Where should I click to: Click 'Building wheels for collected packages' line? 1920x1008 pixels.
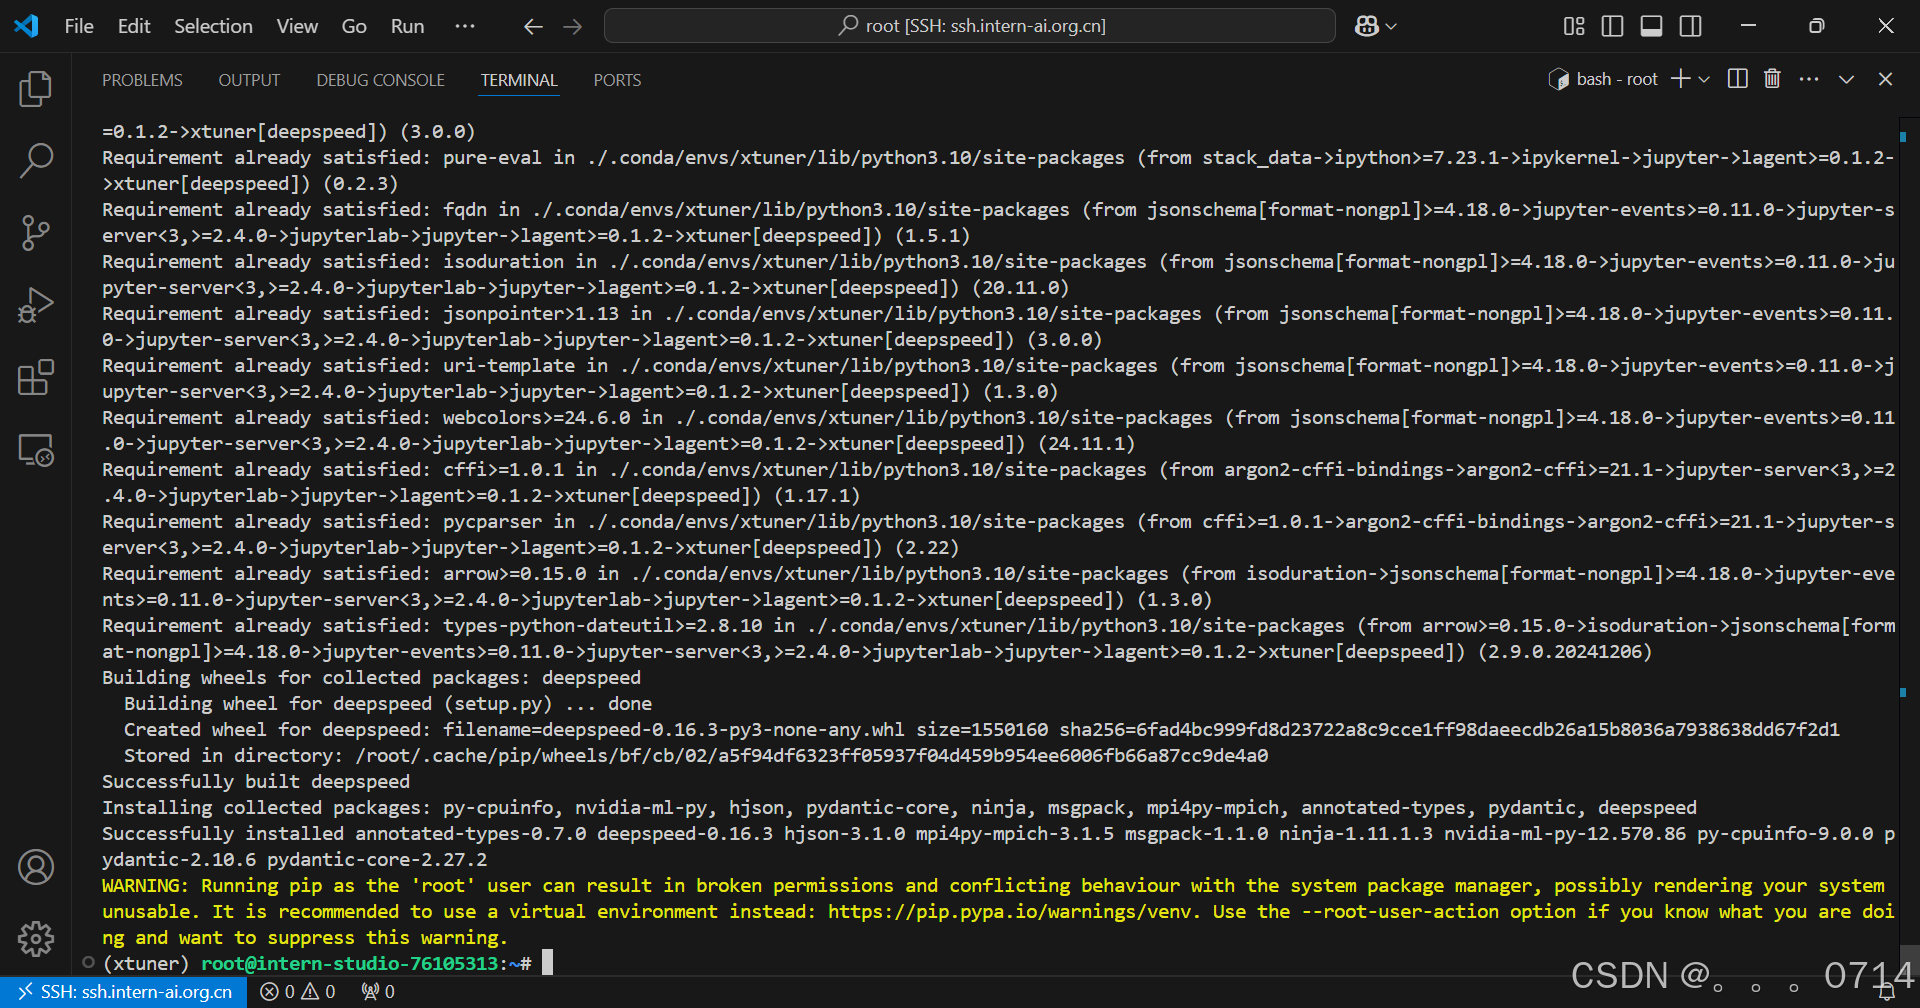371,678
